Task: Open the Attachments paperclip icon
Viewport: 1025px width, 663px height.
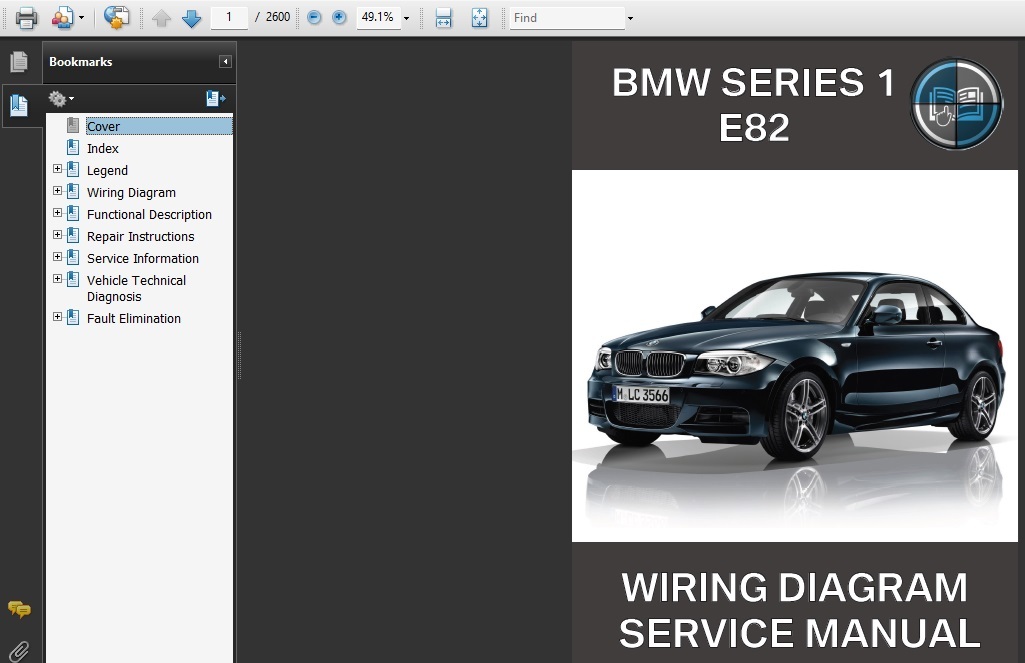Action: 19,651
